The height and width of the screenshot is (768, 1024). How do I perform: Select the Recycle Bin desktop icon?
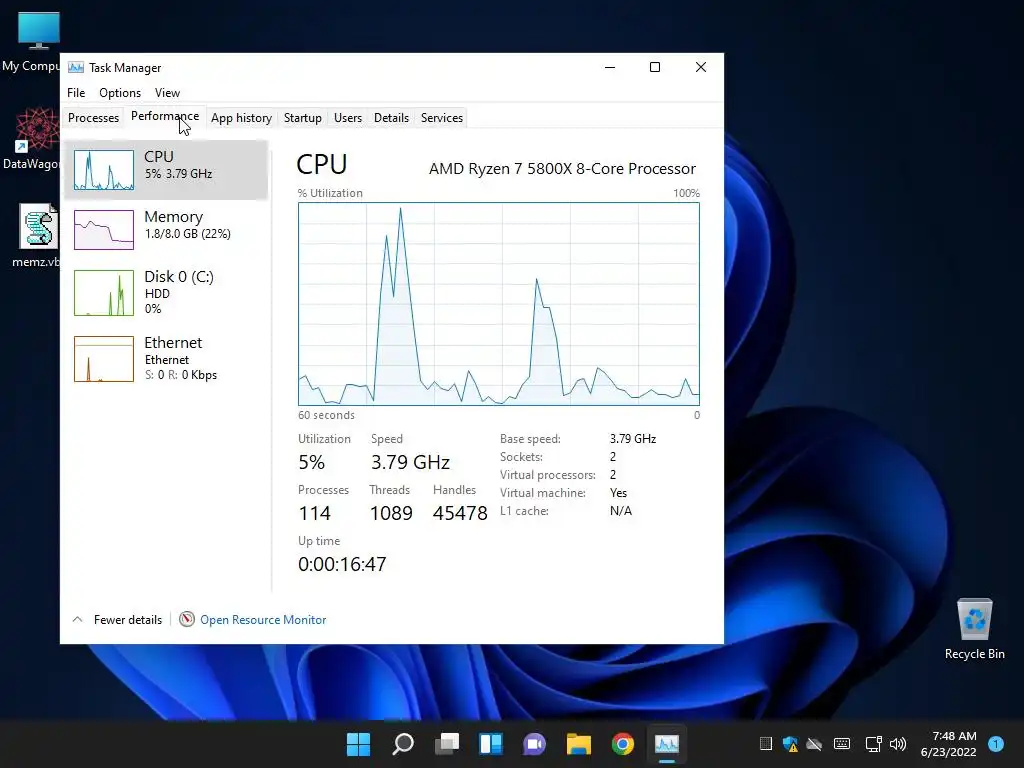click(974, 630)
